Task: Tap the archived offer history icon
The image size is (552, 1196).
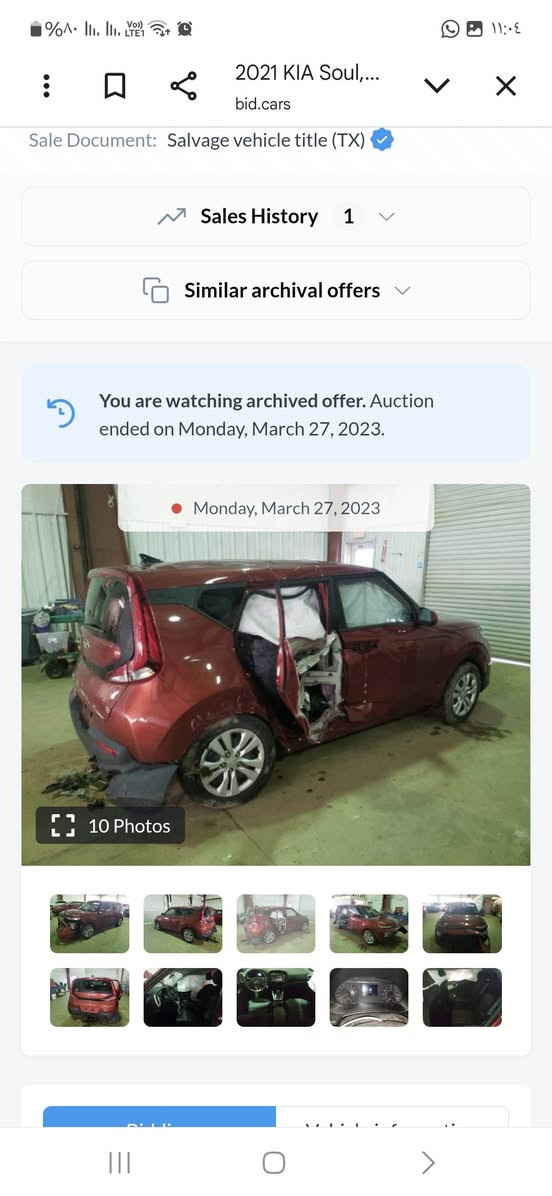Action: (x=61, y=413)
